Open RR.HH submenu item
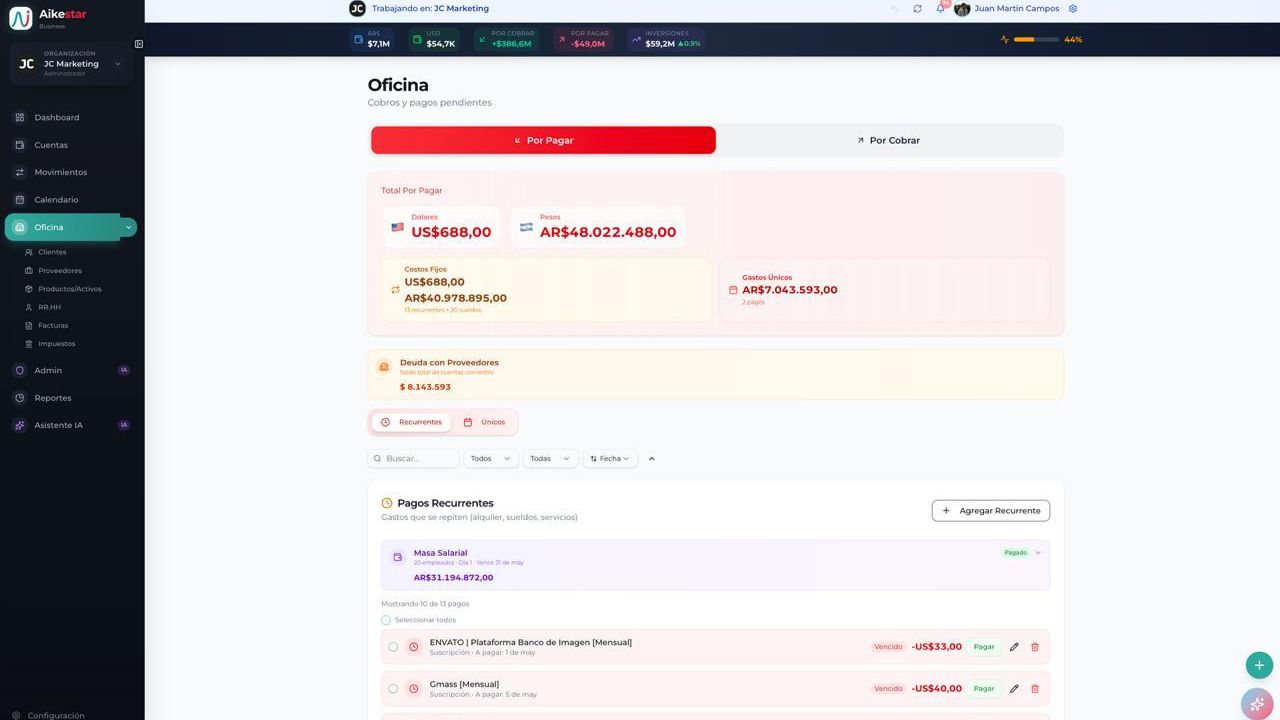The width and height of the screenshot is (1280, 720). [49, 307]
